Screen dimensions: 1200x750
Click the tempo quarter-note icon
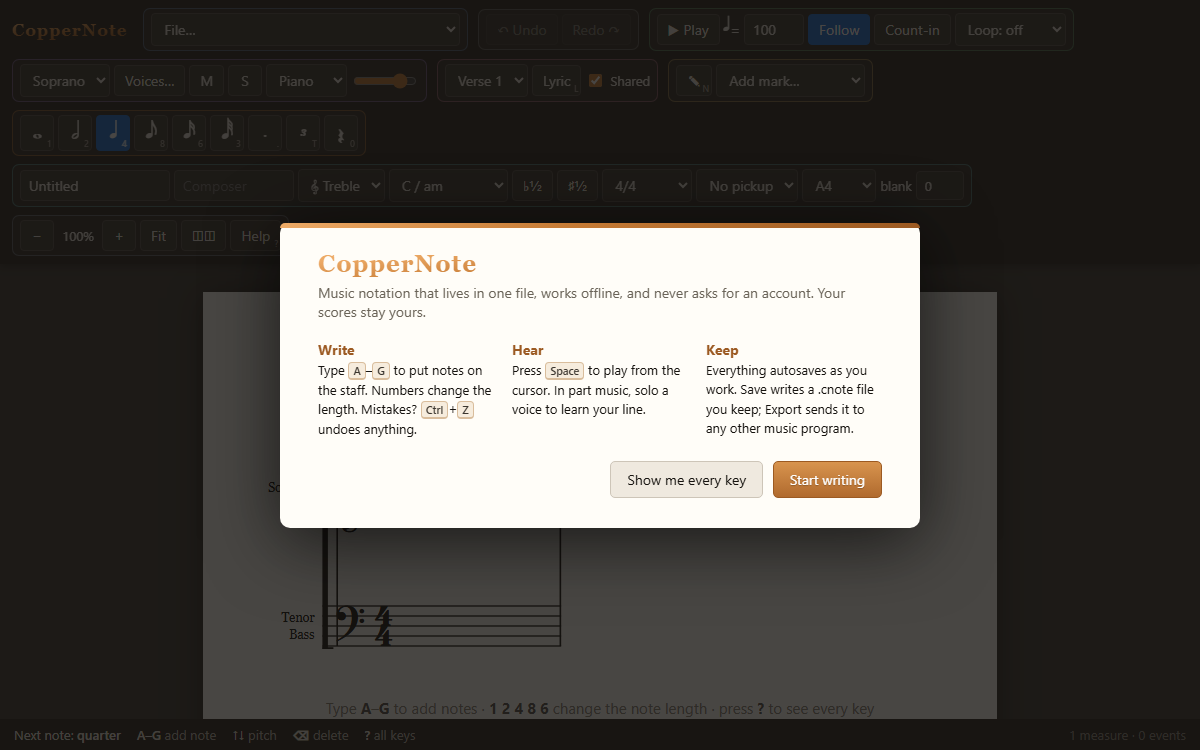731,28
